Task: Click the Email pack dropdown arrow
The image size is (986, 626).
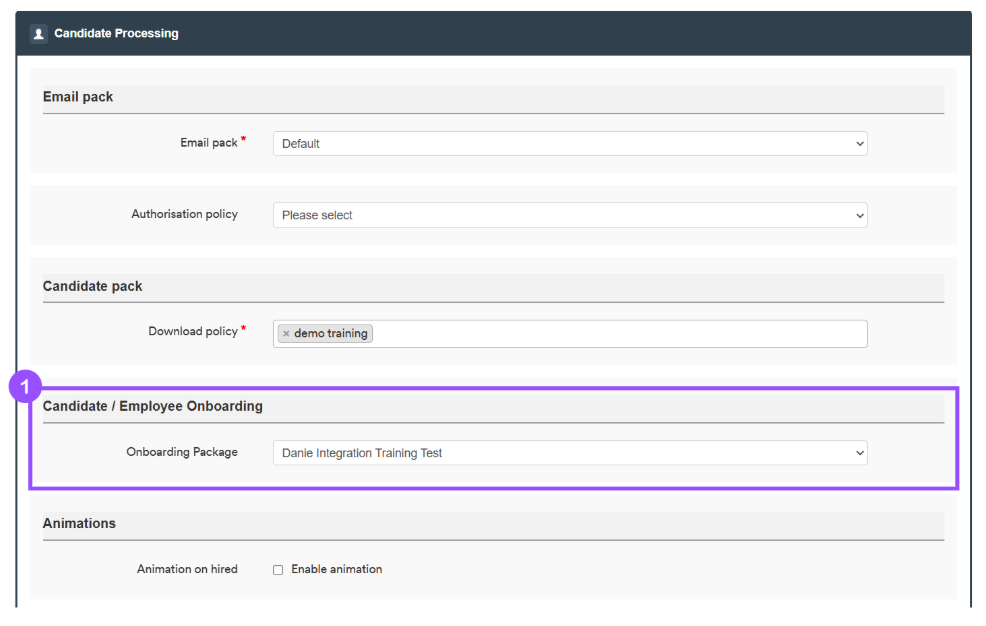Action: [x=860, y=144]
